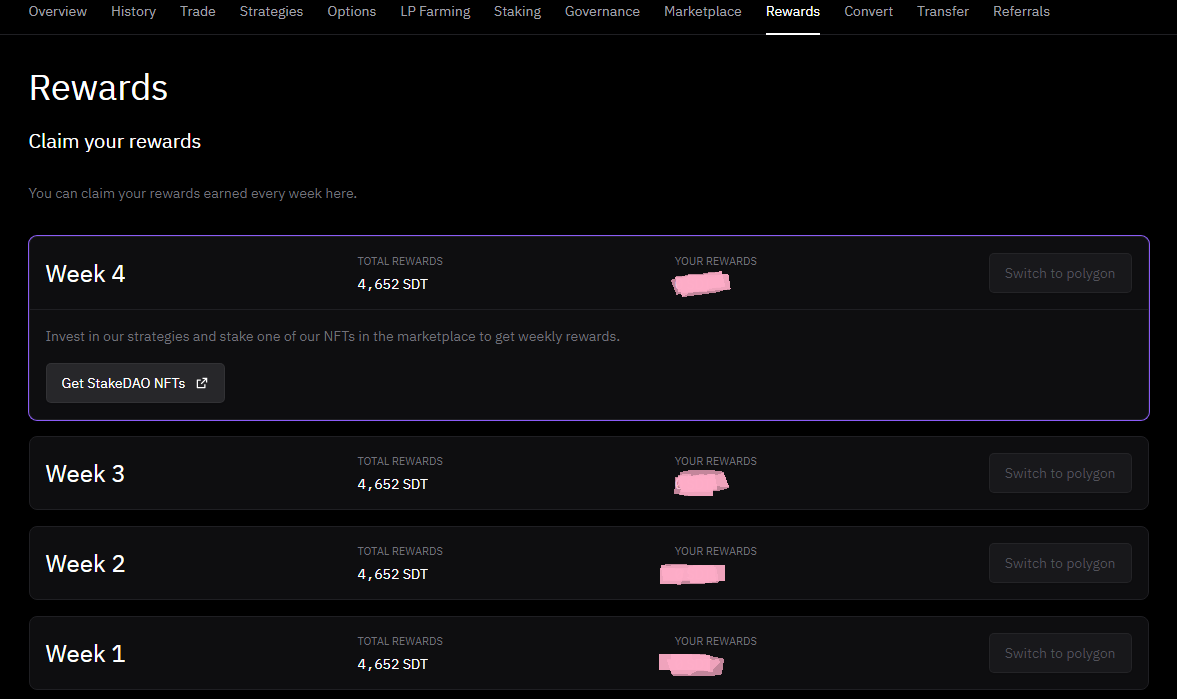Click Switch to polygon for Week 4
The width and height of the screenshot is (1177, 699).
tap(1060, 273)
